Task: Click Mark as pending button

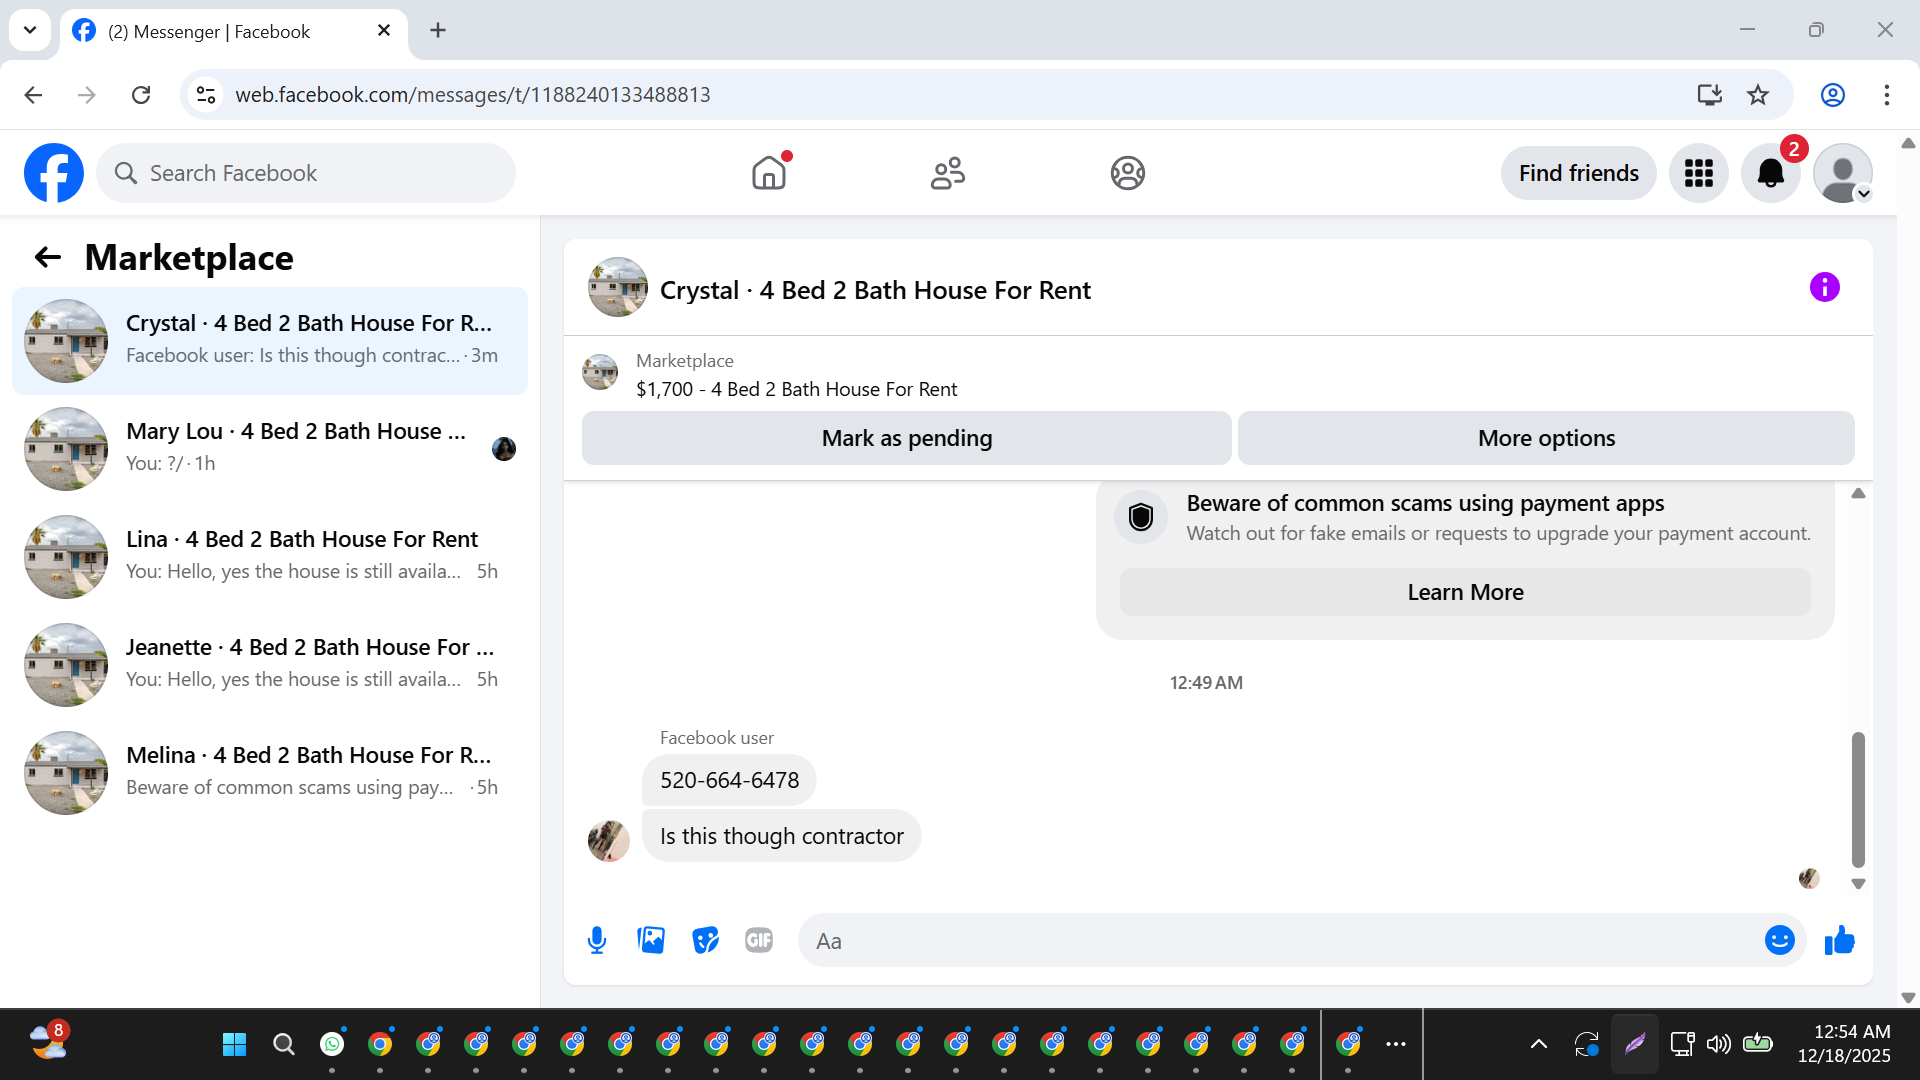Action: (906, 438)
